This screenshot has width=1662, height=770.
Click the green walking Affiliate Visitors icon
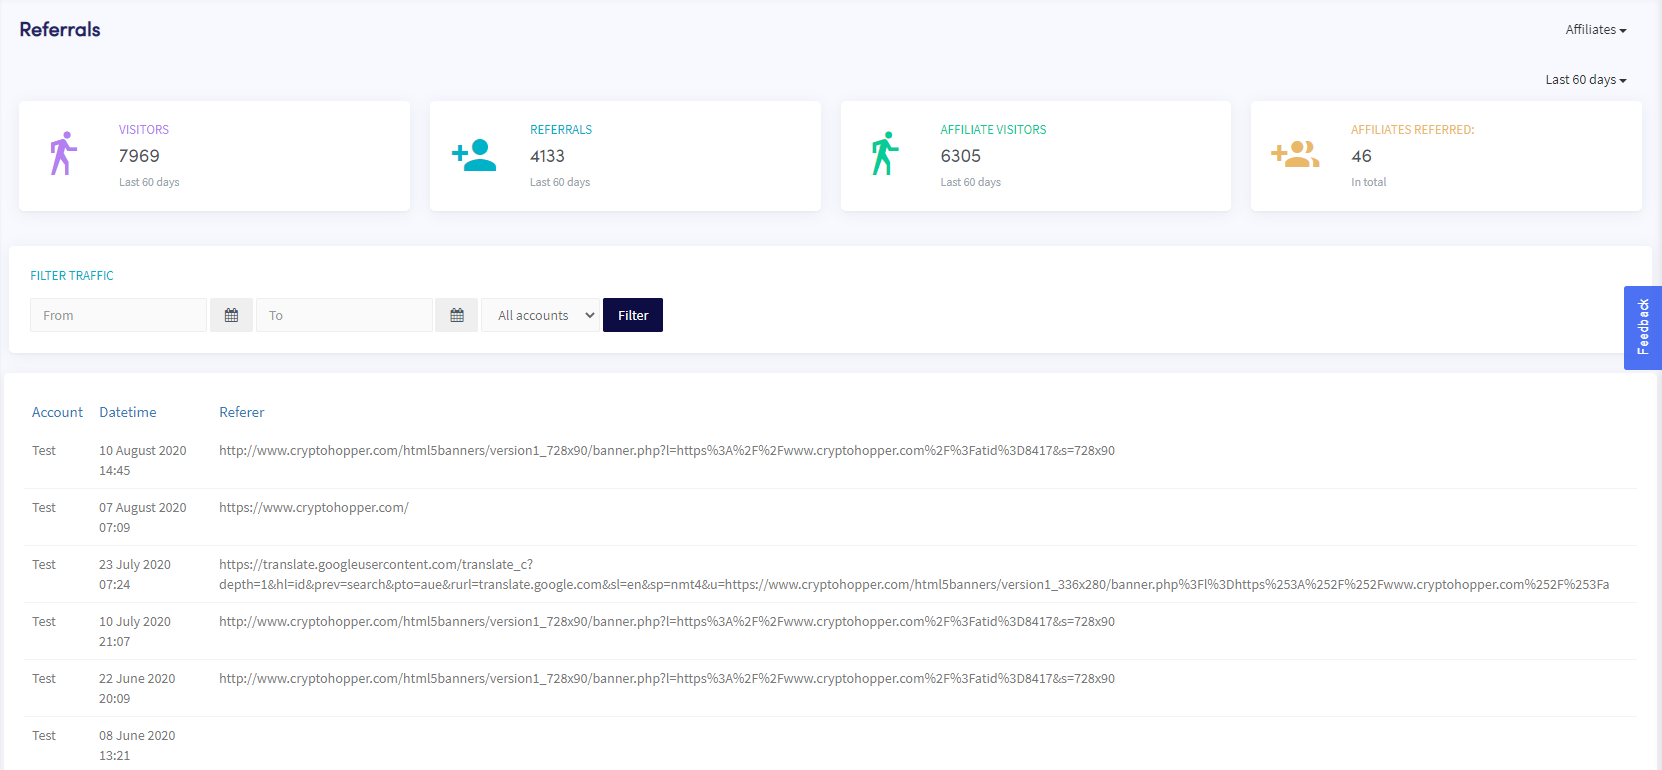(x=885, y=154)
